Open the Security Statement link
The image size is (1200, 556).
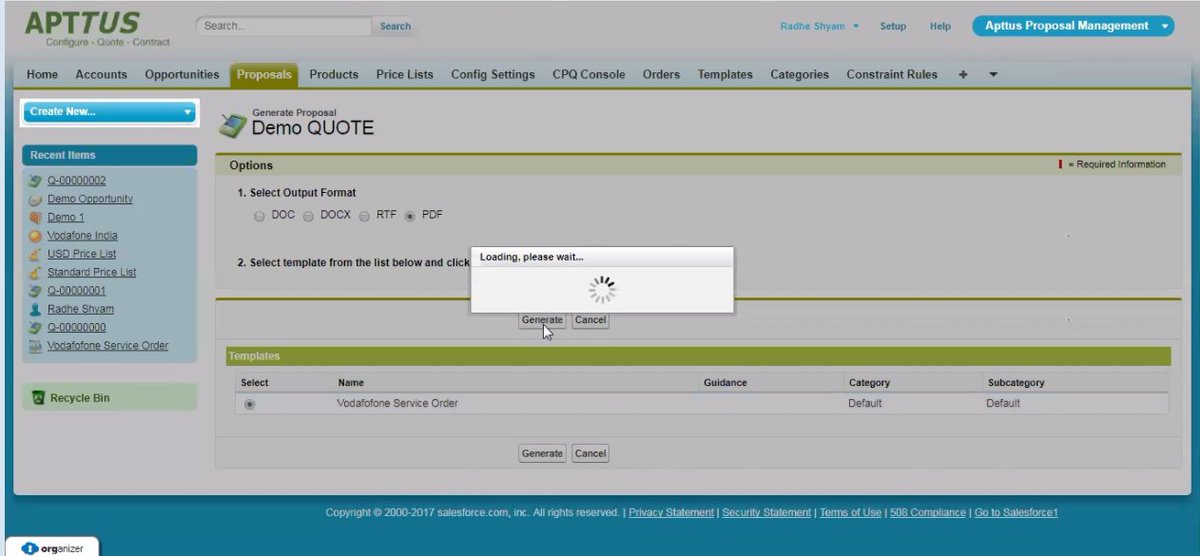(x=767, y=512)
